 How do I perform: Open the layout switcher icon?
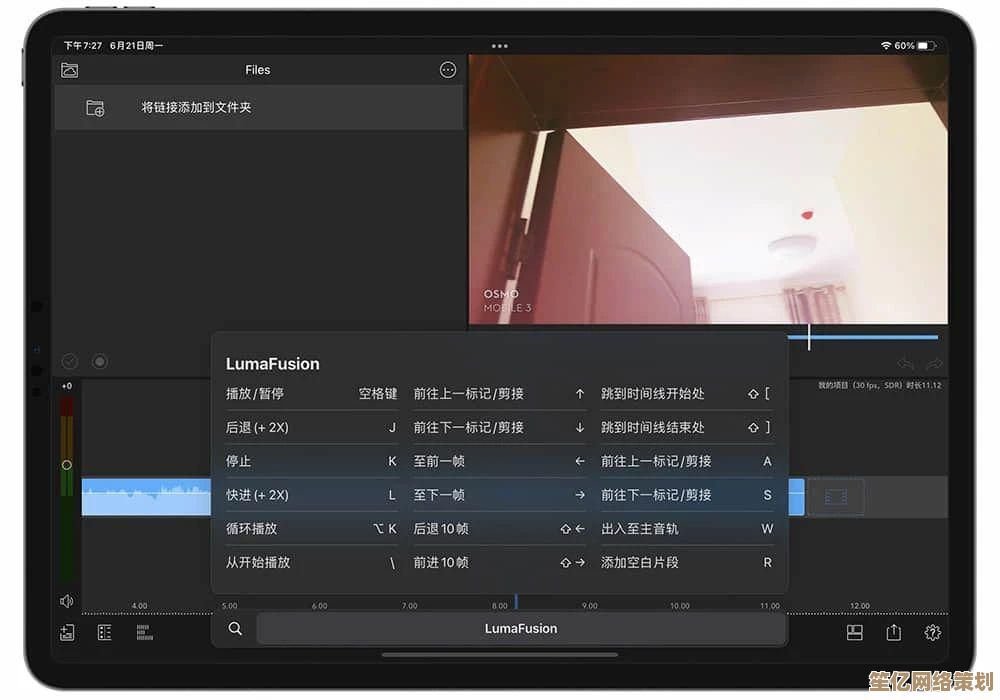click(855, 632)
